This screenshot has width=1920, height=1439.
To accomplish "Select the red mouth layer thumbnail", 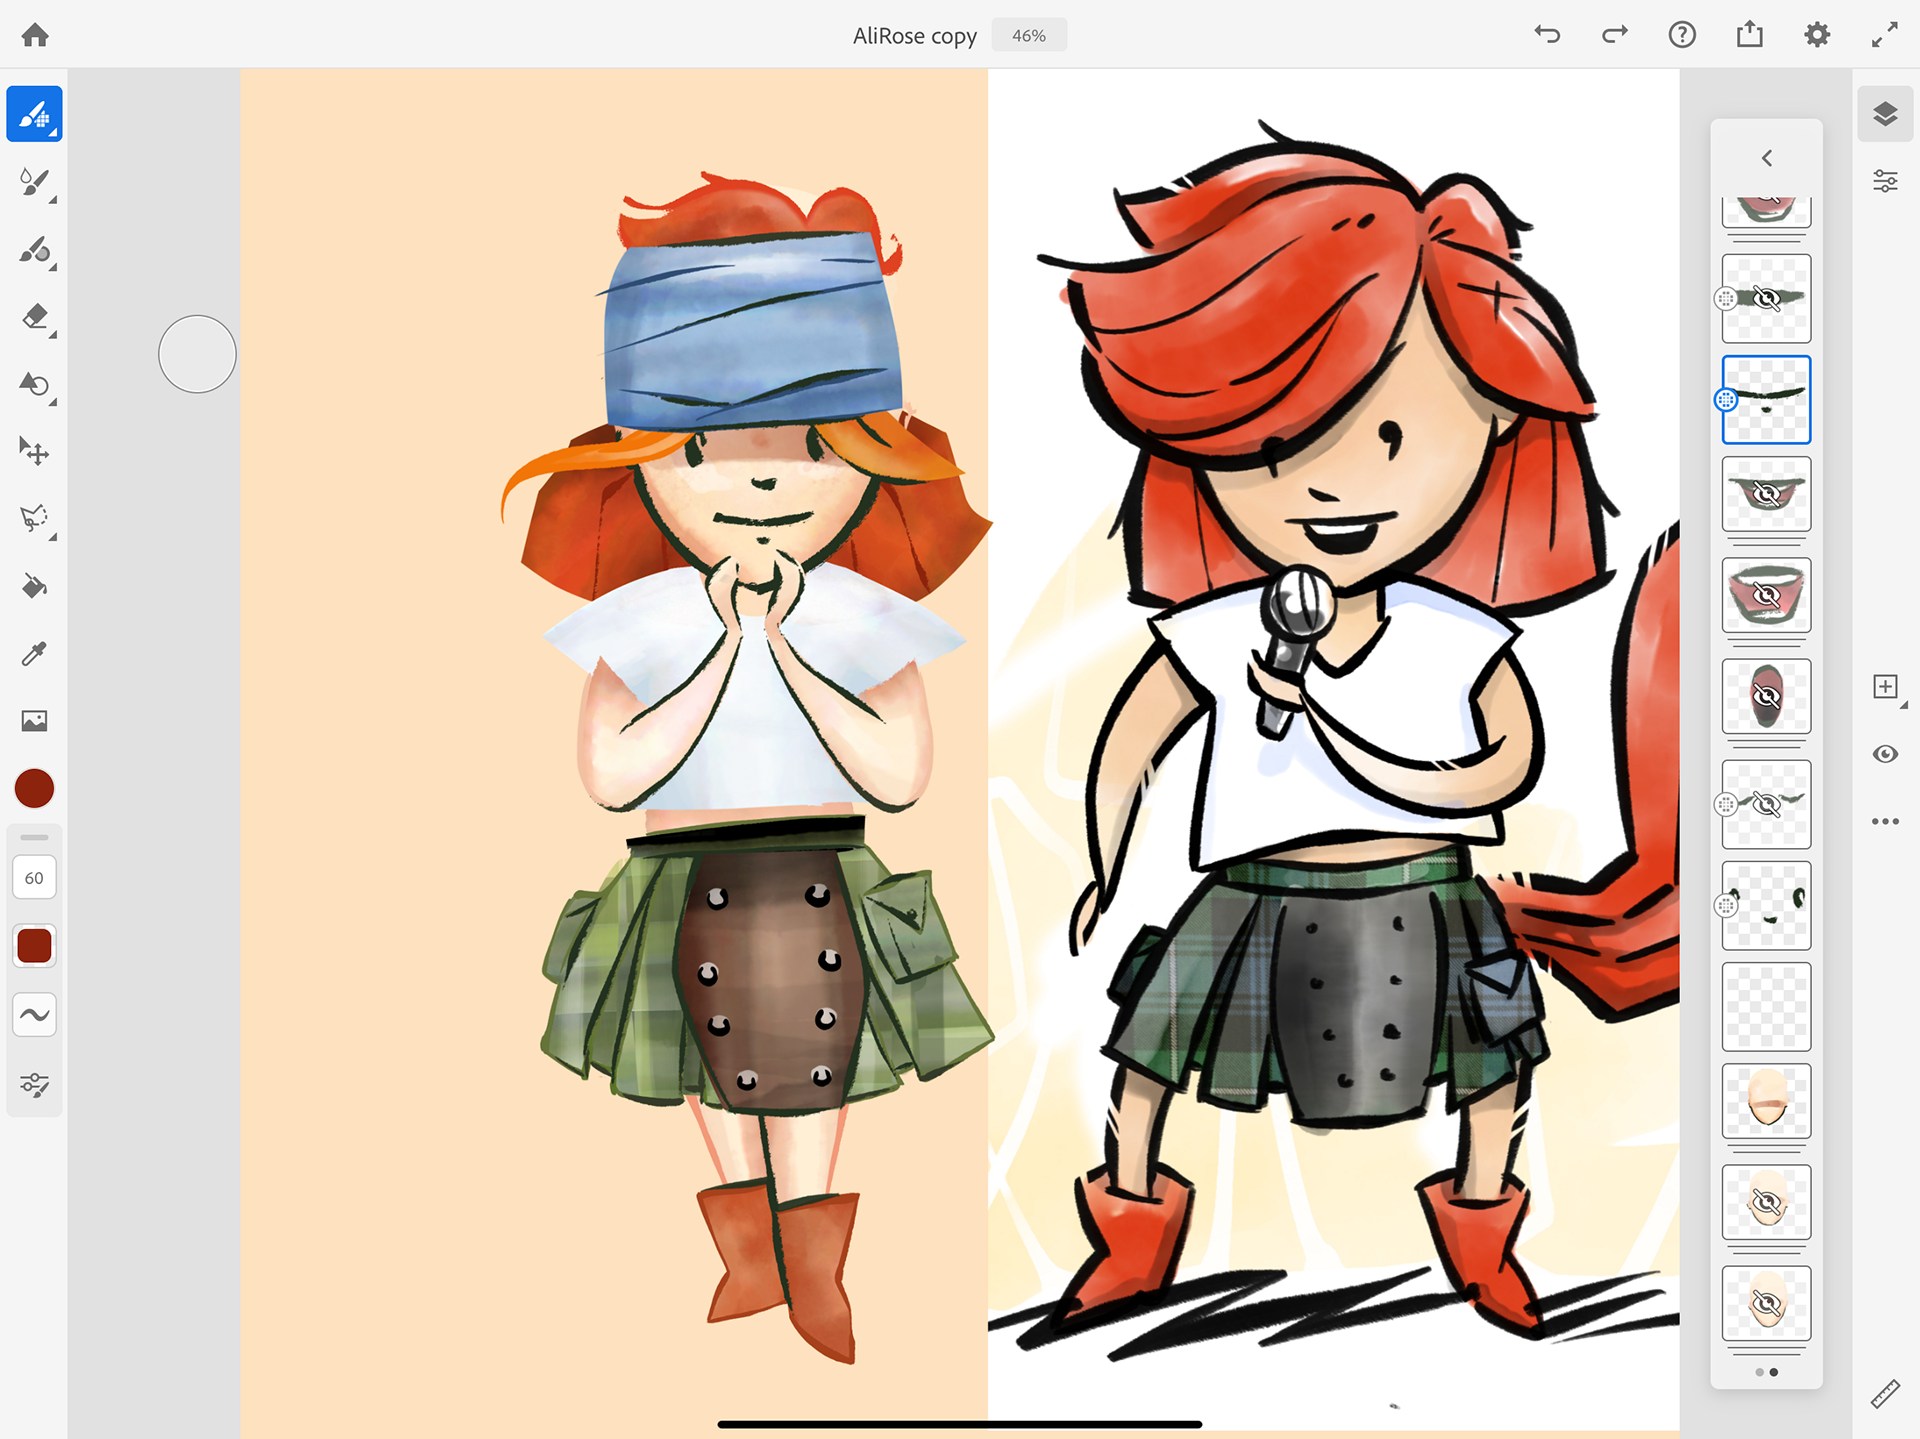I will pos(1766,596).
